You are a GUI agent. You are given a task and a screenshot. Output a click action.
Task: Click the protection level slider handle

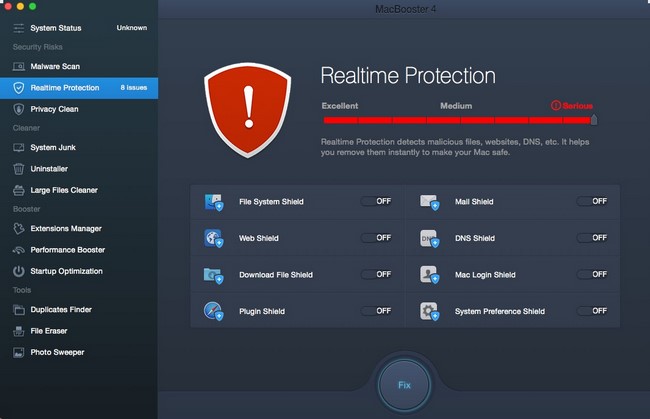point(594,120)
